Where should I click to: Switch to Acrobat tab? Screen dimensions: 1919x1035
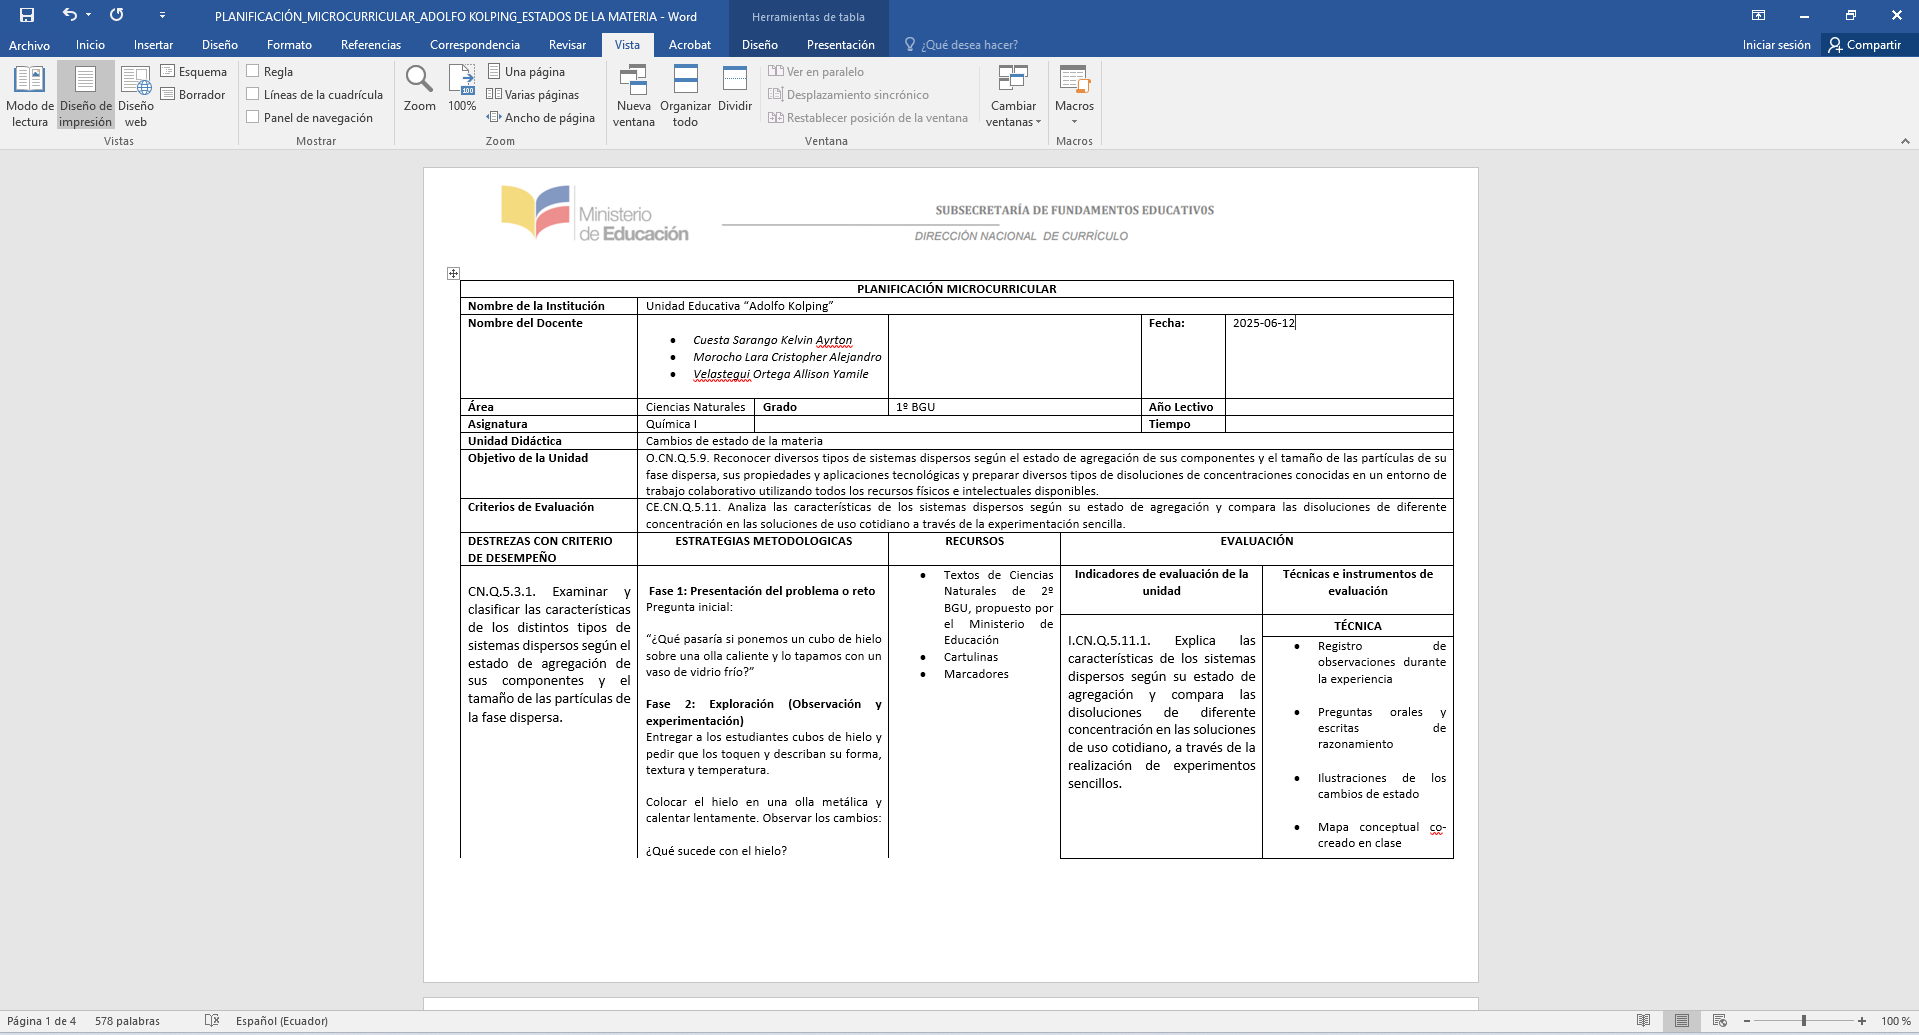690,45
